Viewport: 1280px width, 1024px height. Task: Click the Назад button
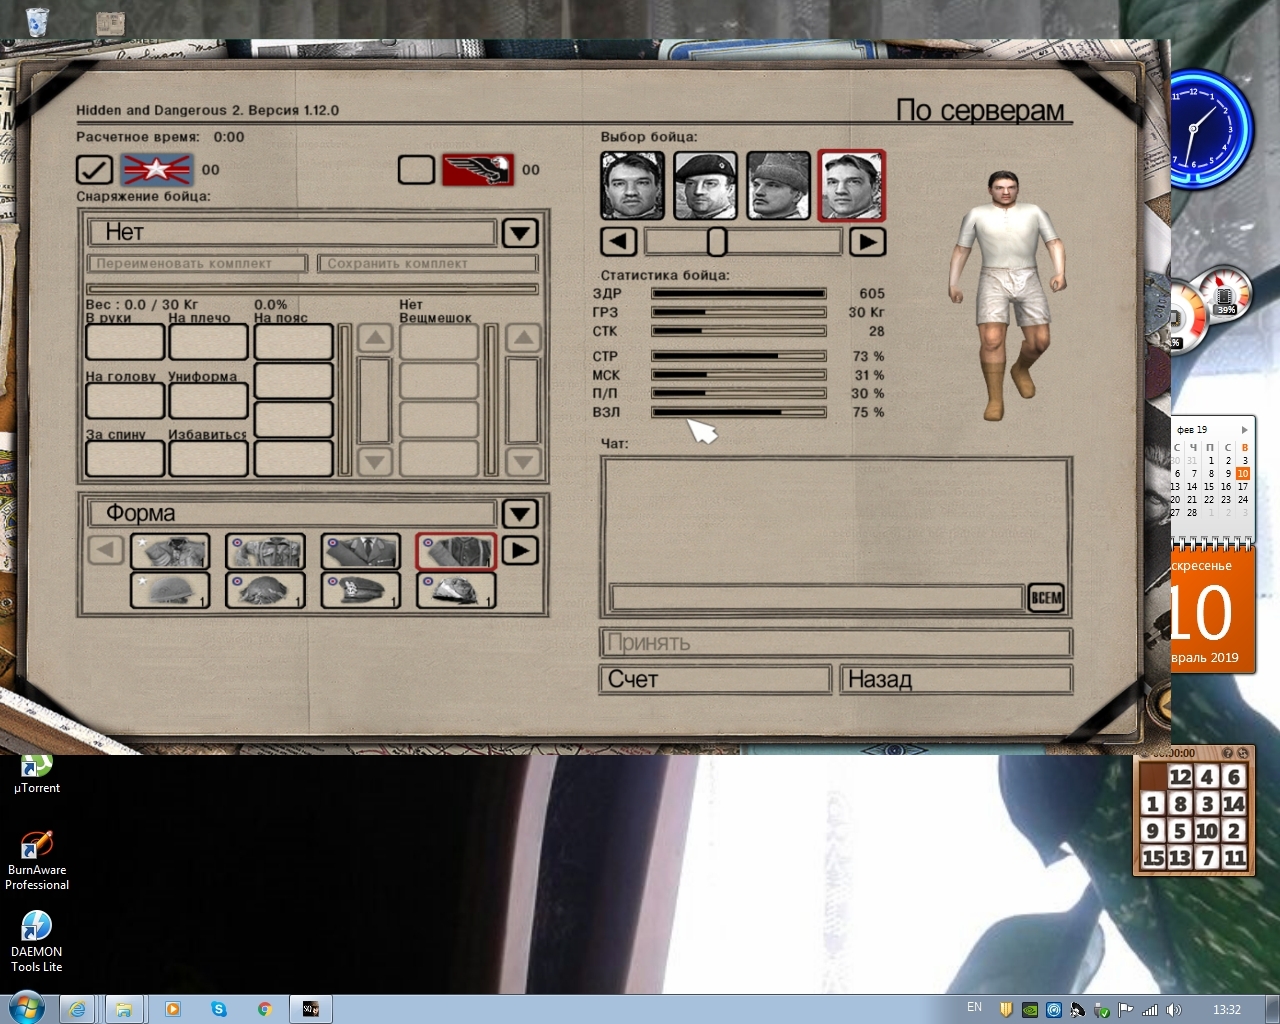(x=955, y=680)
